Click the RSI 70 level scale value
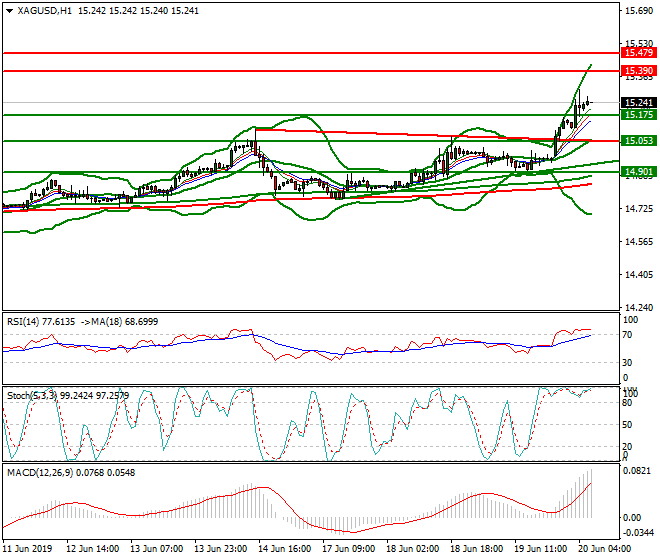 pyautogui.click(x=627, y=335)
